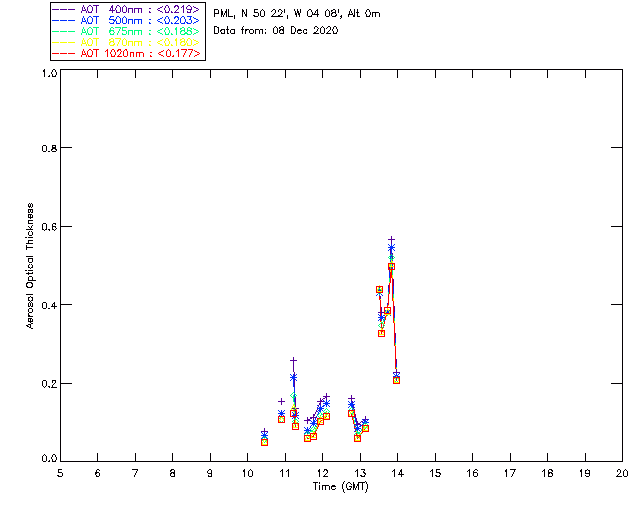The height and width of the screenshot is (512, 640).
Task: Click the AOT 675nm legend entry
Action: pos(126,31)
